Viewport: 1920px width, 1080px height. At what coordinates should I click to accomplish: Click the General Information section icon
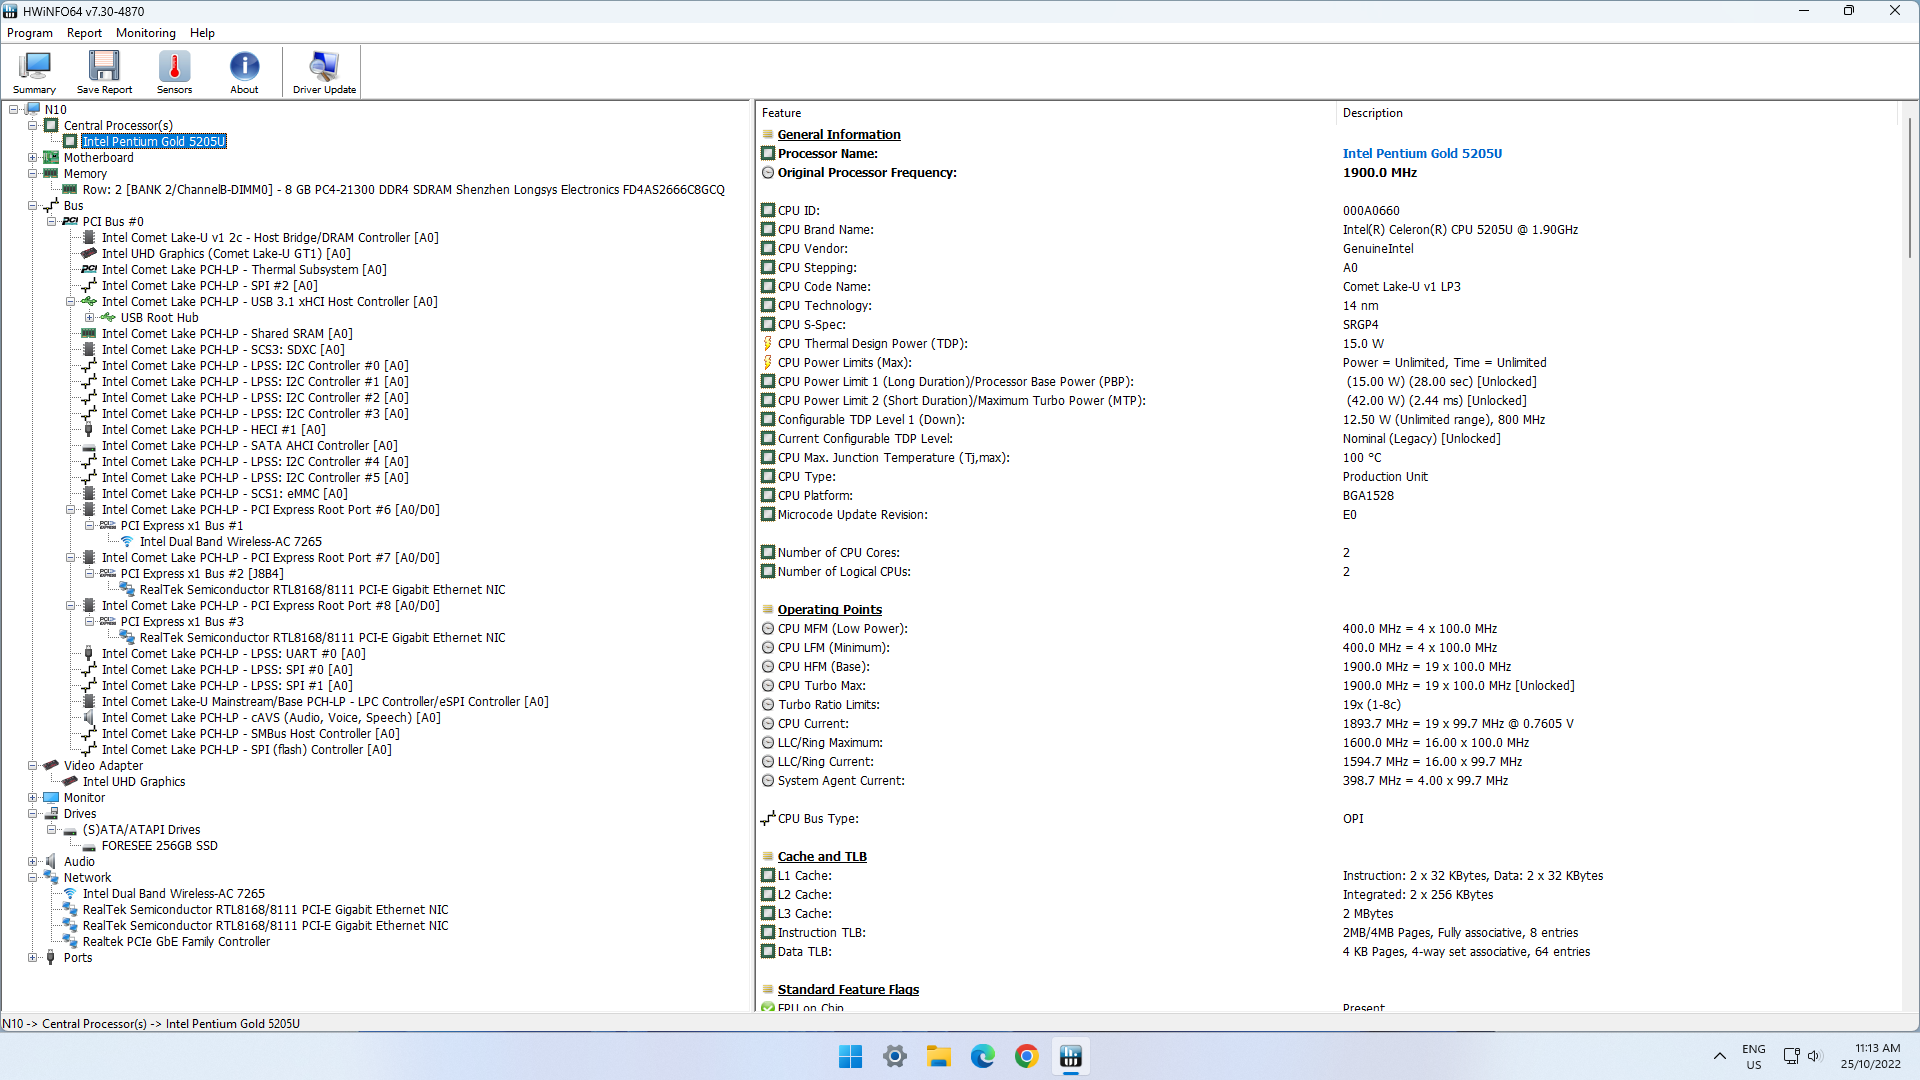click(768, 135)
